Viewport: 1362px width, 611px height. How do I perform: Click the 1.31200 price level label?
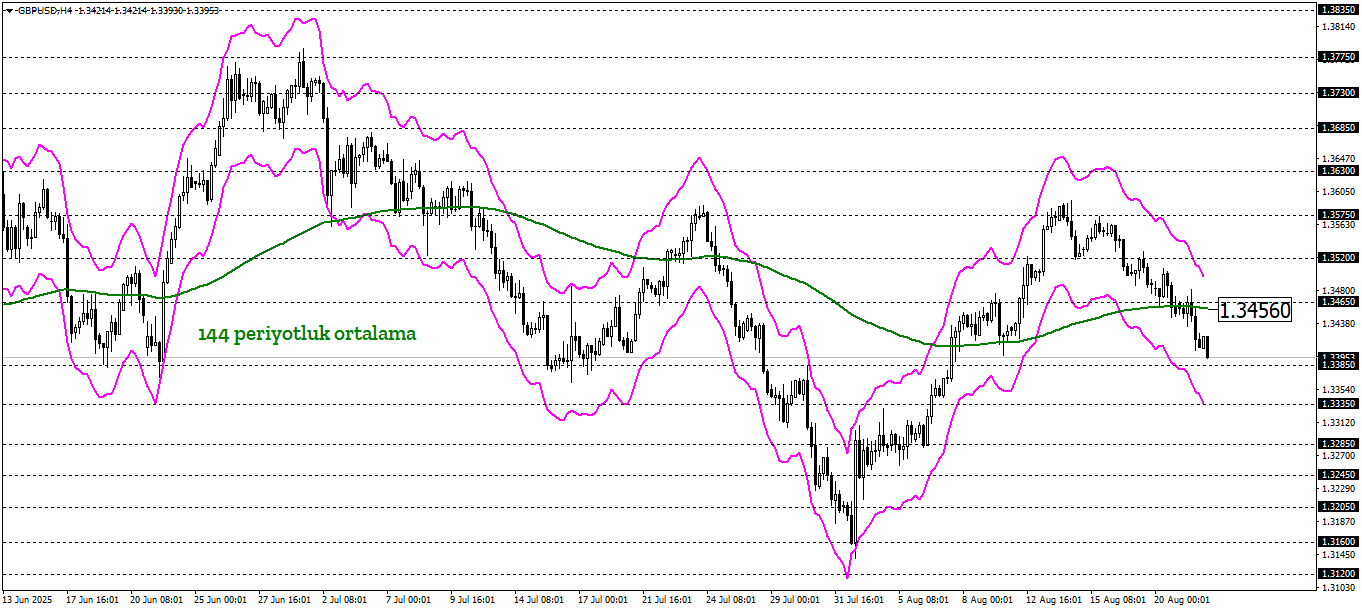1338,574
